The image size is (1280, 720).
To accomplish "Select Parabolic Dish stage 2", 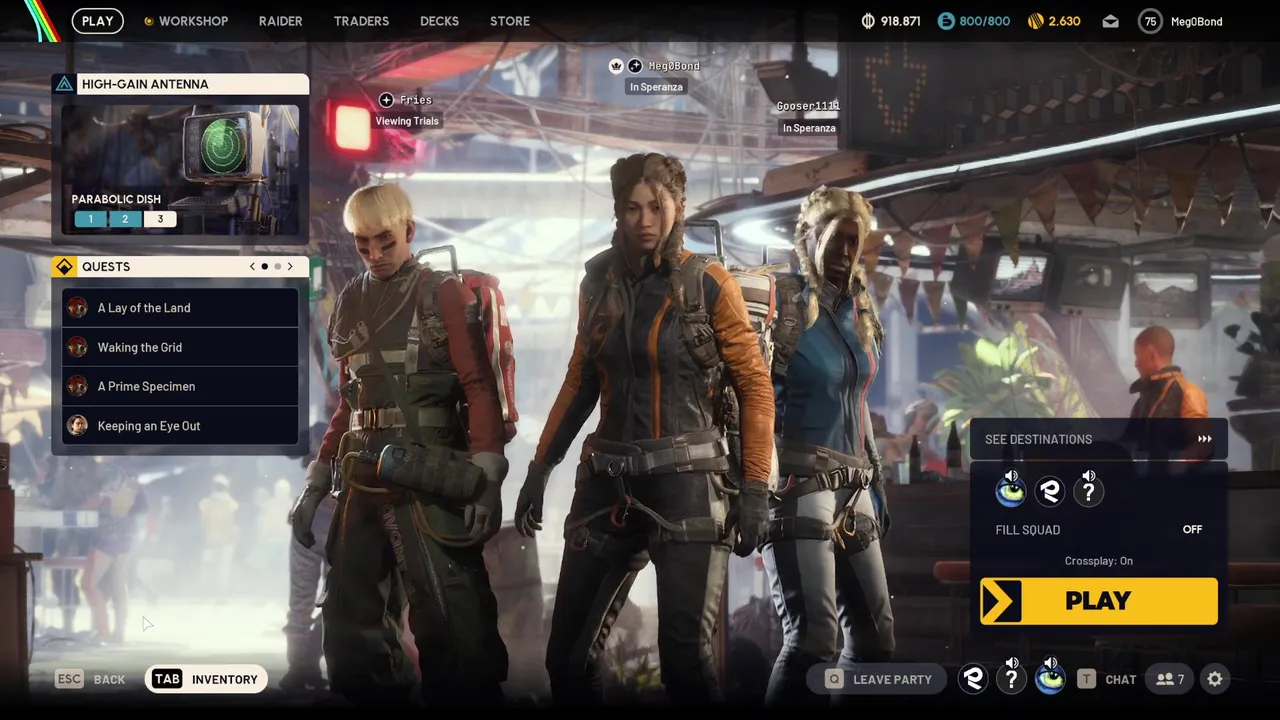I will click(x=125, y=219).
